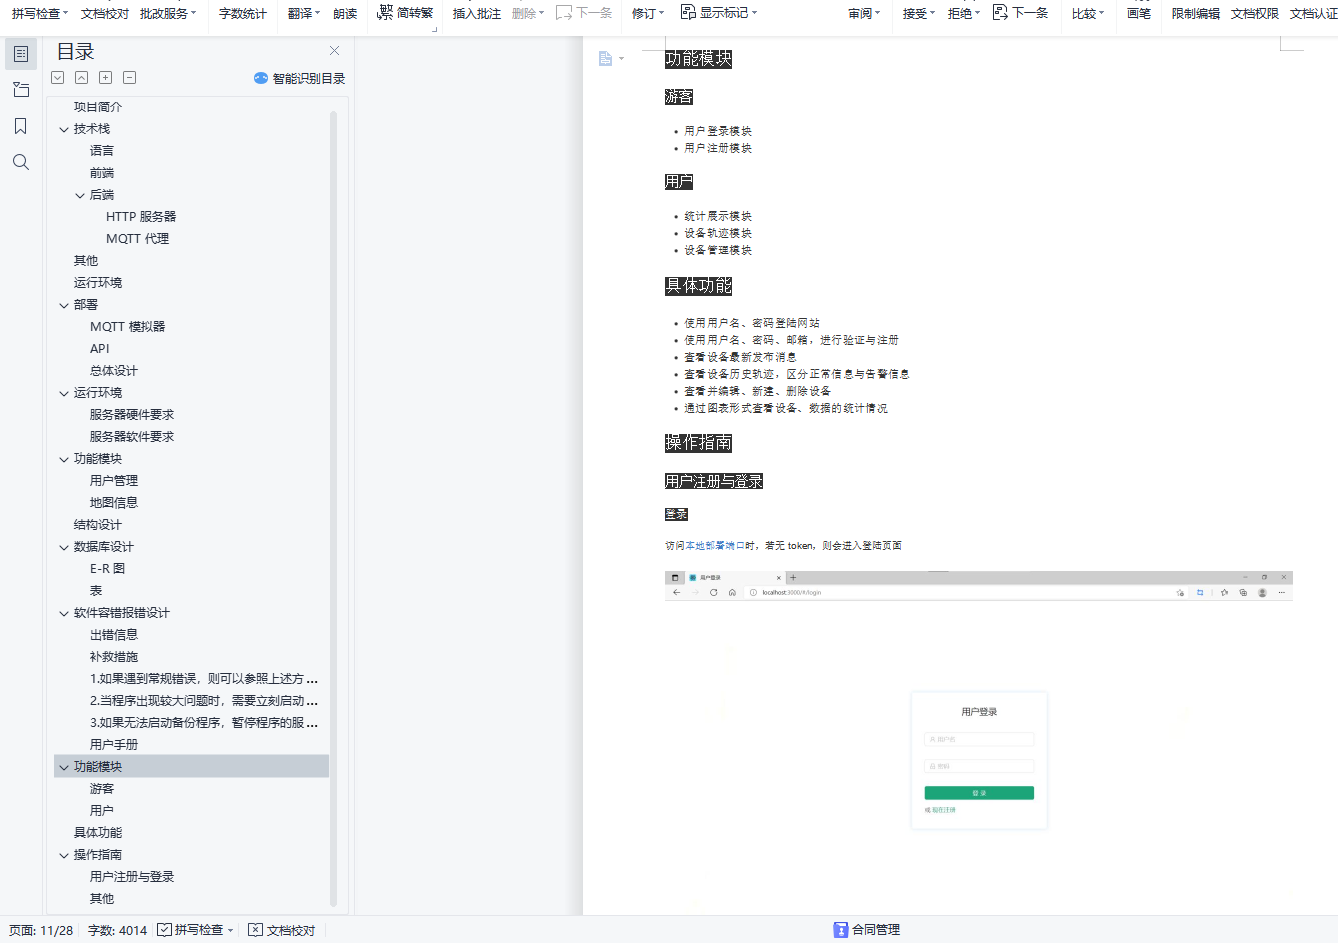Open 合同管理 icon in status bar

(841, 930)
